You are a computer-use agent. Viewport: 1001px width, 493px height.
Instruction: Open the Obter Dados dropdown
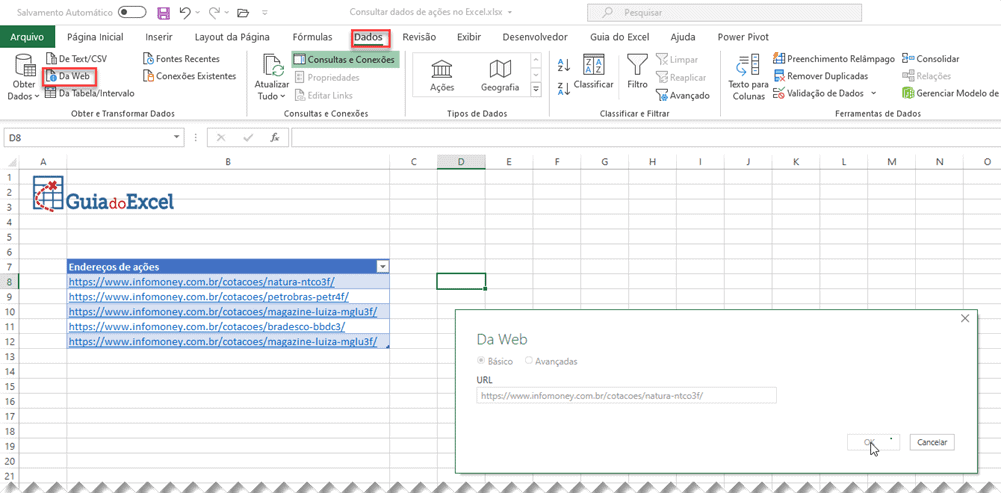24,77
